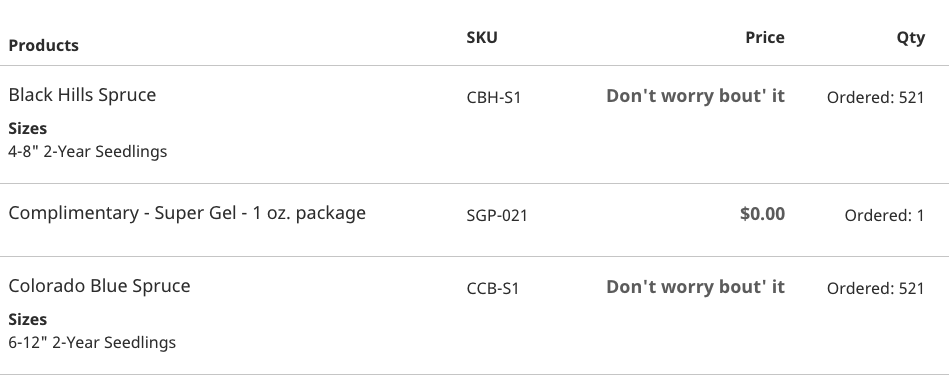Image resolution: width=949 pixels, height=375 pixels.
Task: Click 4-8" 2-Year Seedlings size text
Action: click(88, 151)
